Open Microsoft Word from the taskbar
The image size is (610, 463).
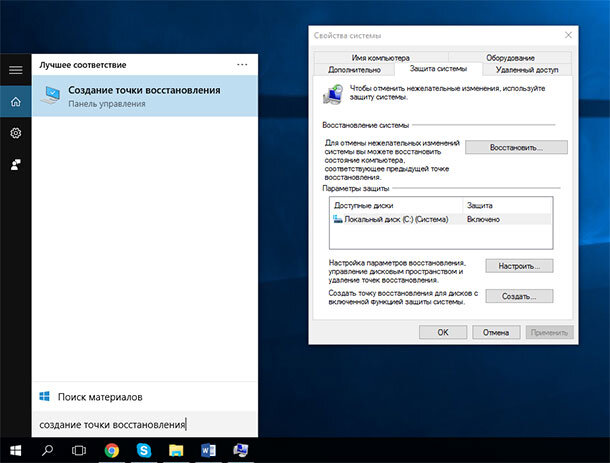pos(209,451)
